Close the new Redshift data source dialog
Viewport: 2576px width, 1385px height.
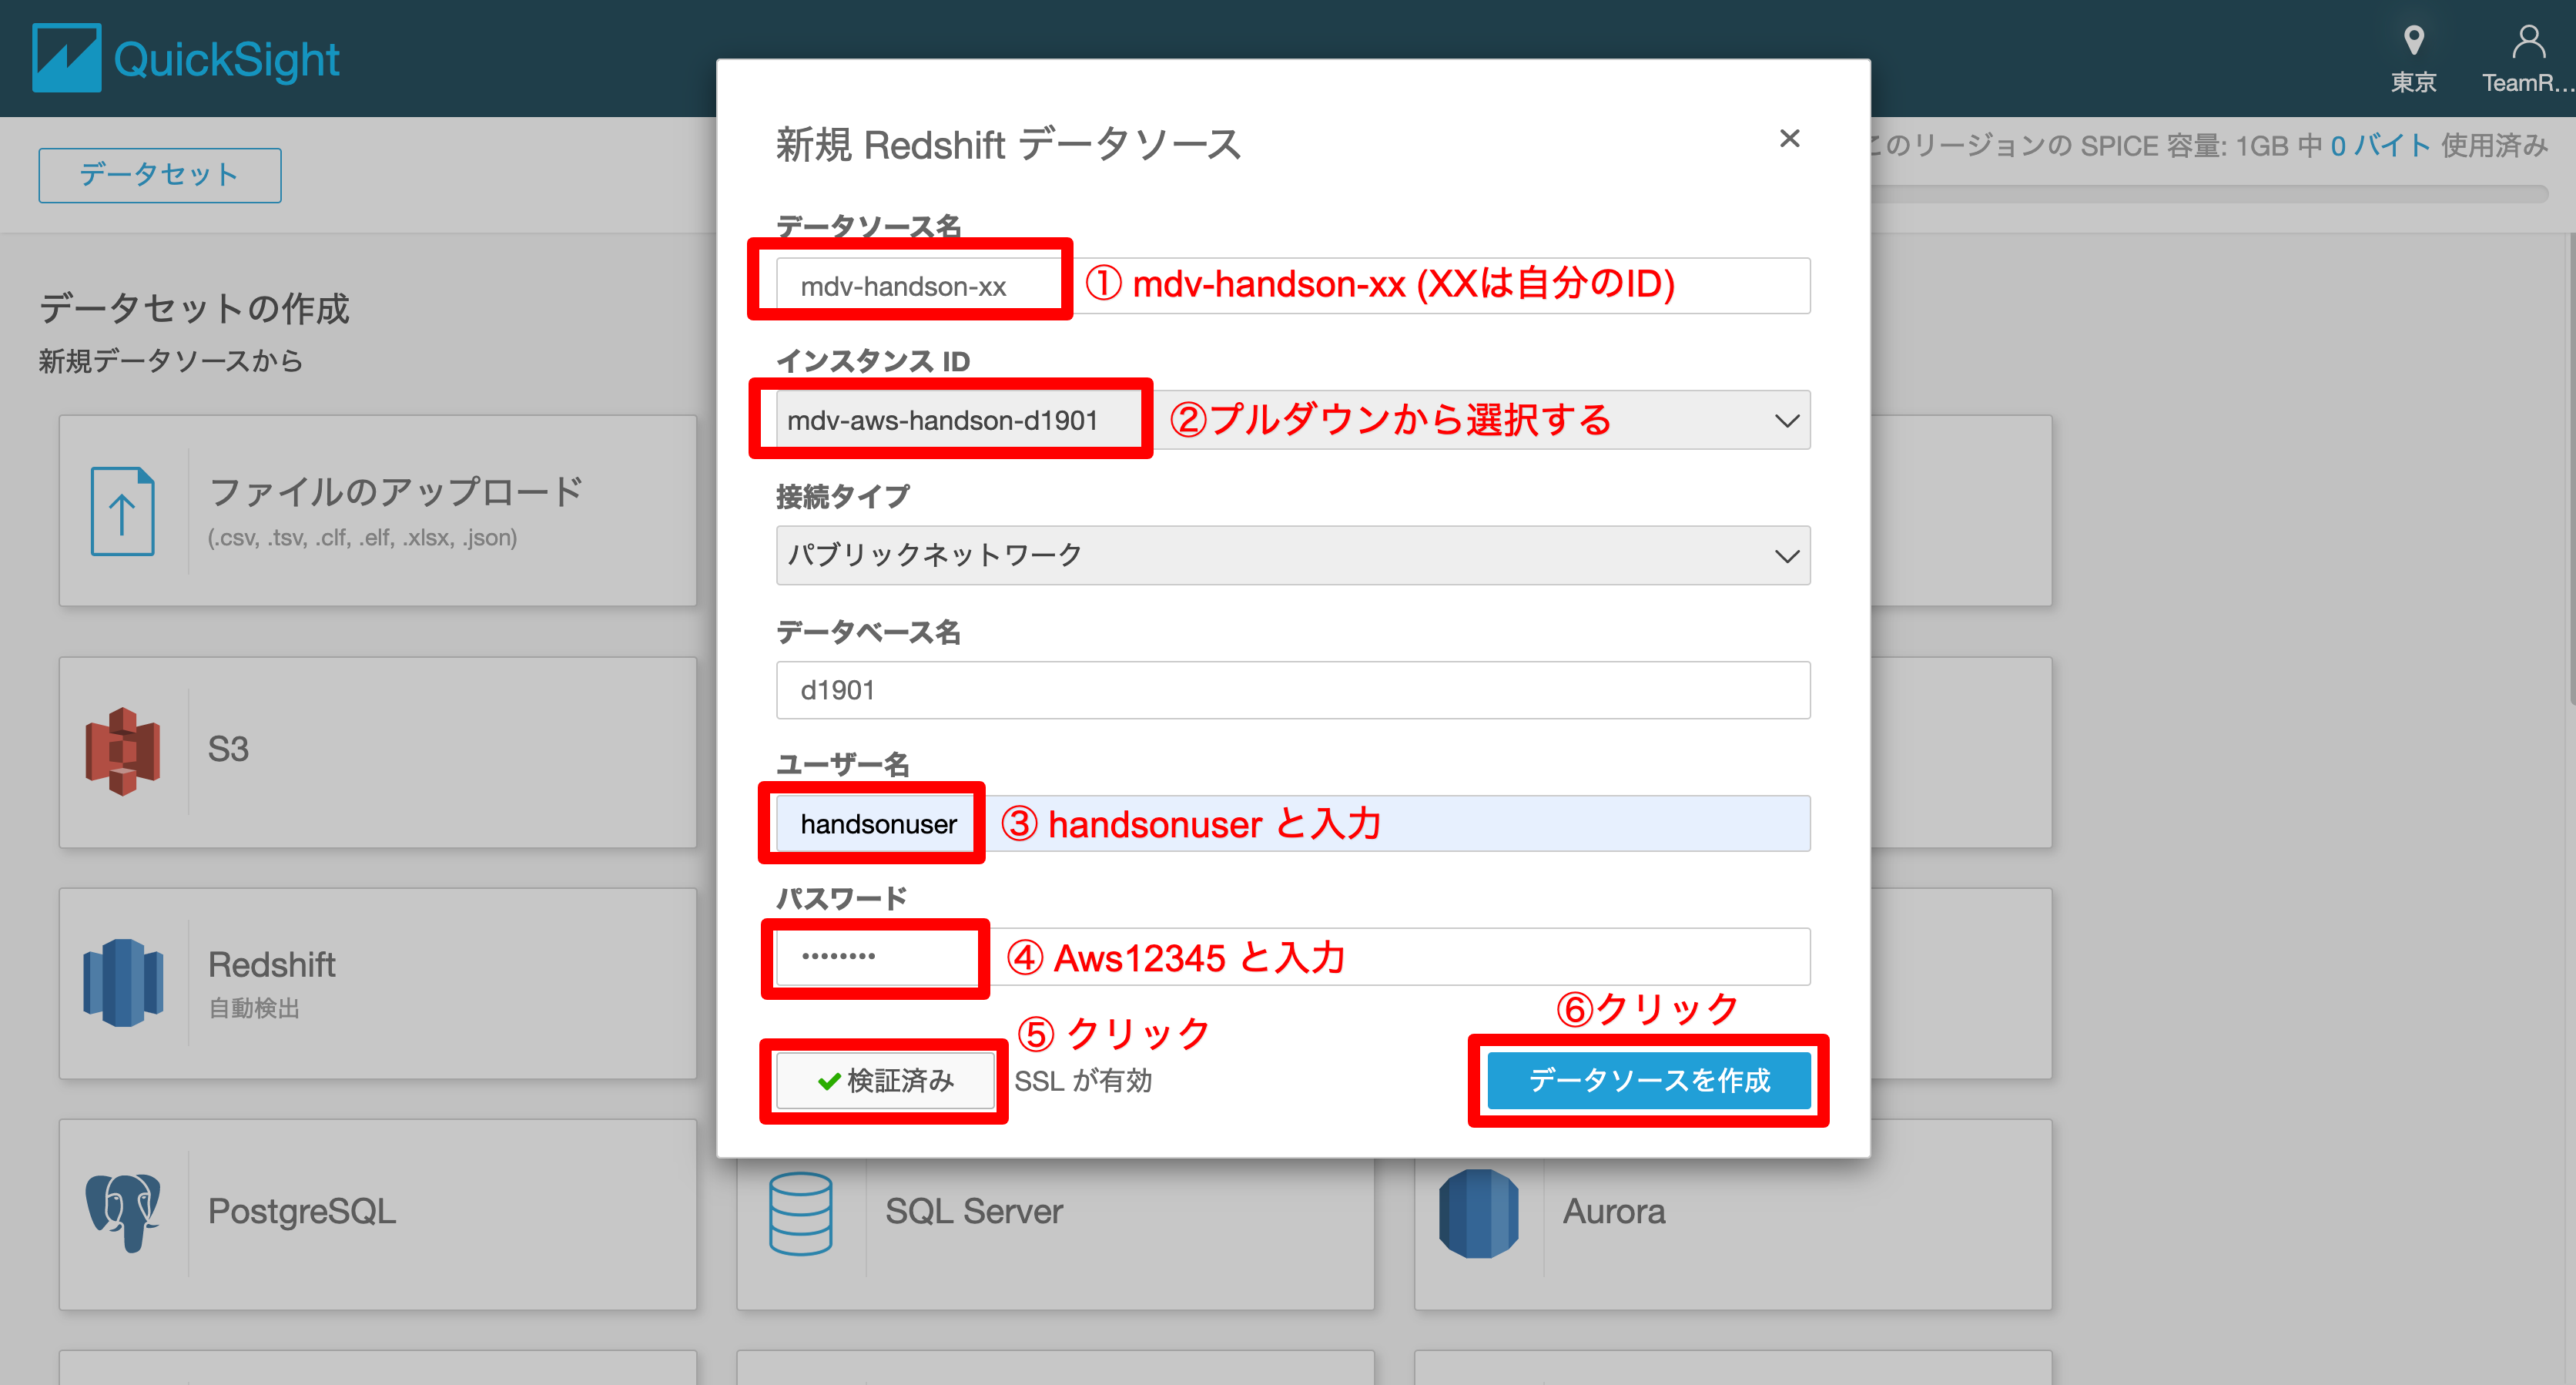point(1789,138)
